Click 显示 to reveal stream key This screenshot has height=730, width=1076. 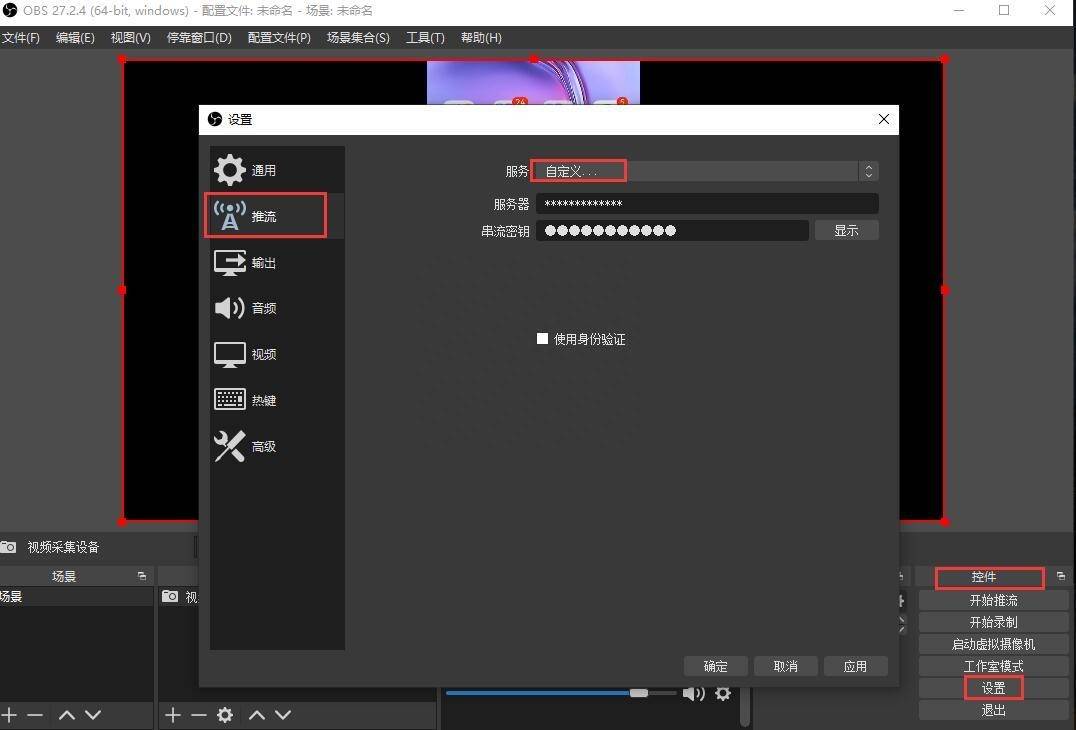(x=846, y=231)
